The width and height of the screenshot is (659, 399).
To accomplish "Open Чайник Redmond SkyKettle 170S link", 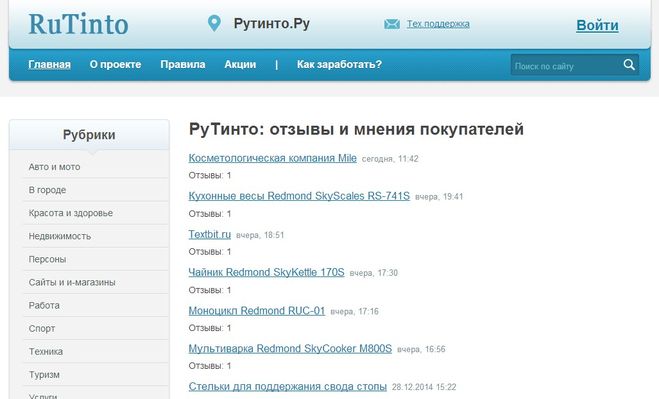I will pos(266,272).
